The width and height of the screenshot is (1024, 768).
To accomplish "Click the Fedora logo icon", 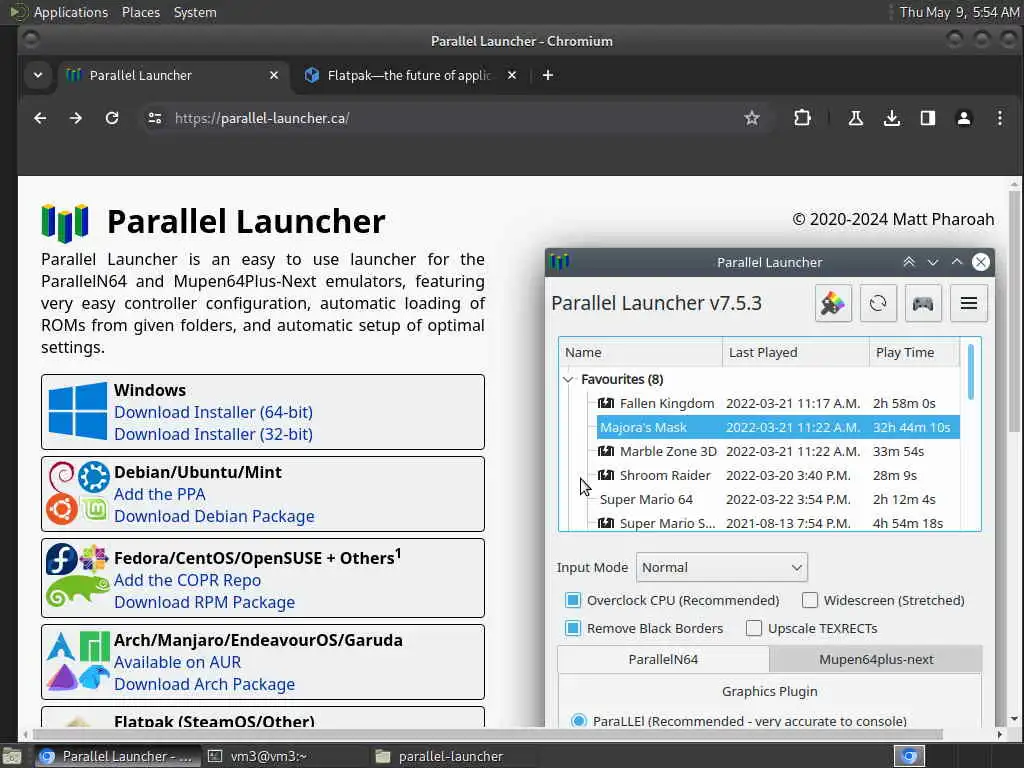I will pos(61,559).
